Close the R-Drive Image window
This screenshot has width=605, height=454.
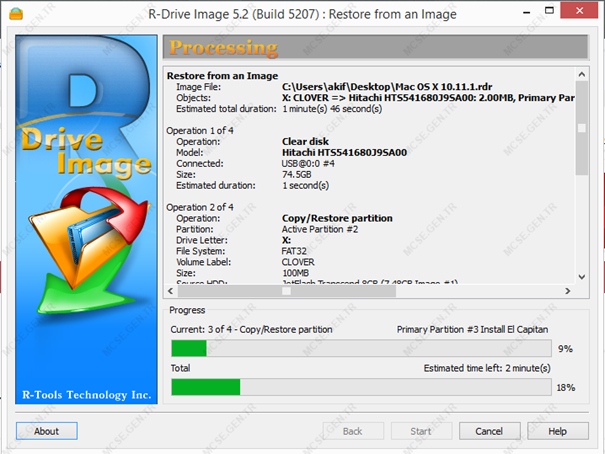(579, 10)
